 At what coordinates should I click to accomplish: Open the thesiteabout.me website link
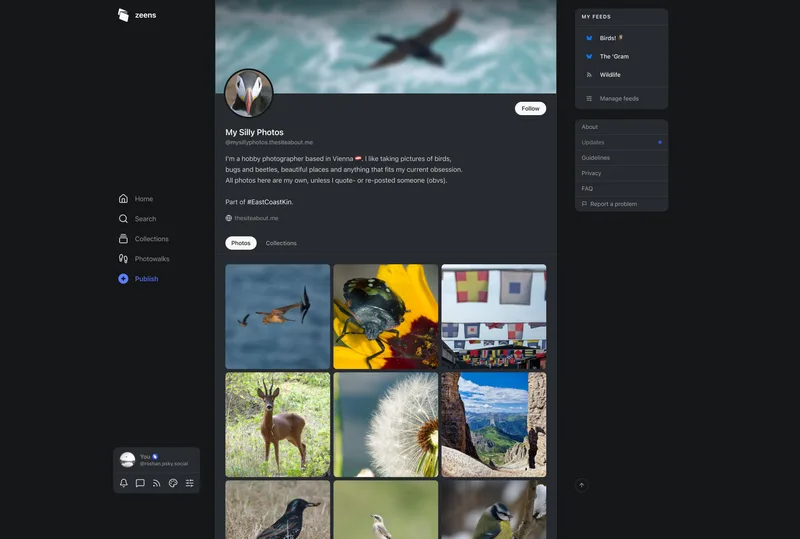point(256,218)
